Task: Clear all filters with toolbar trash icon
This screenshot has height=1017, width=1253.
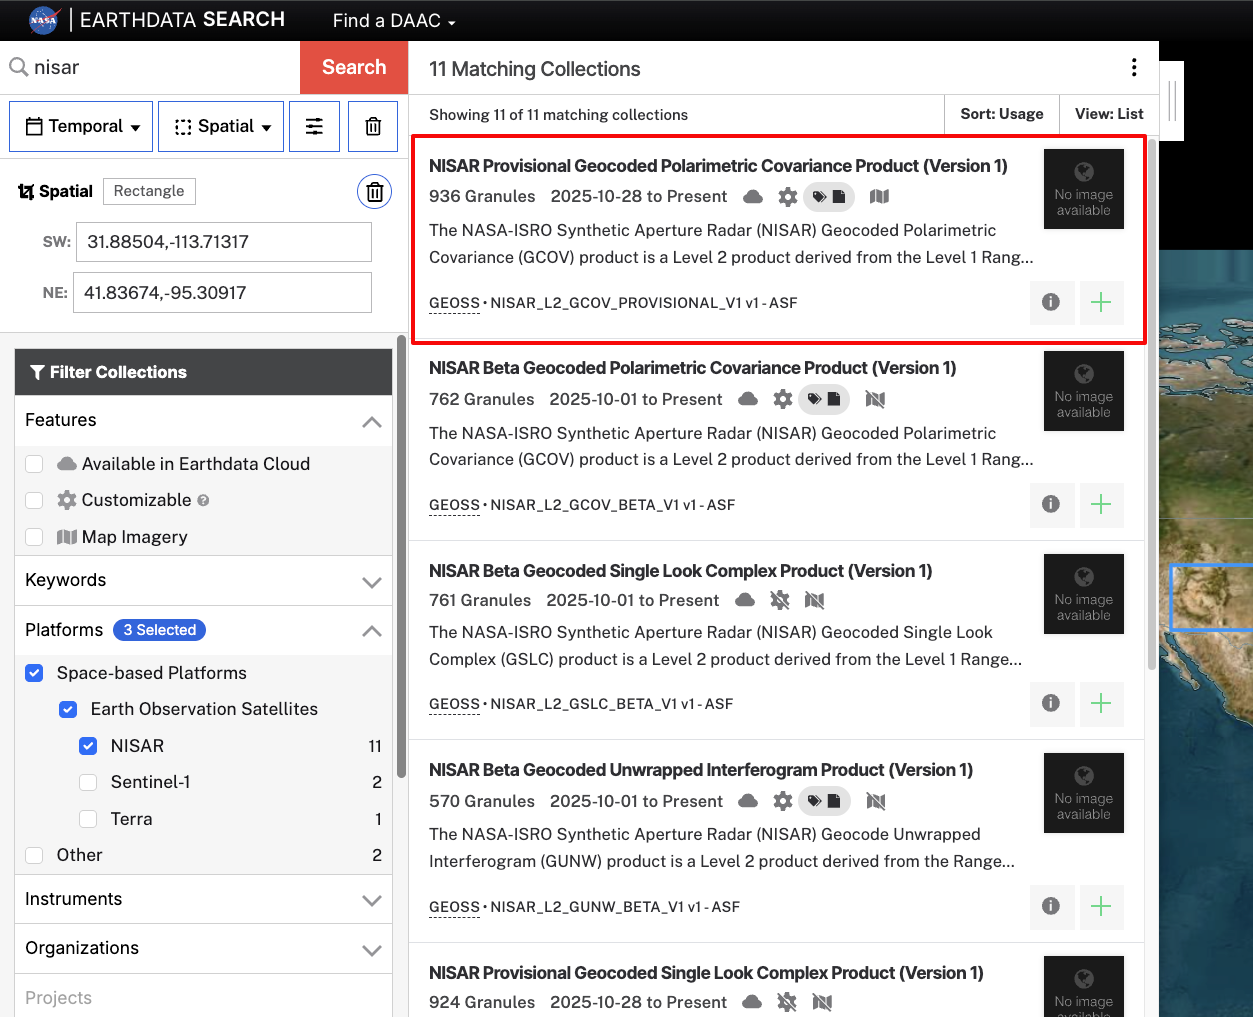Action: 373,126
